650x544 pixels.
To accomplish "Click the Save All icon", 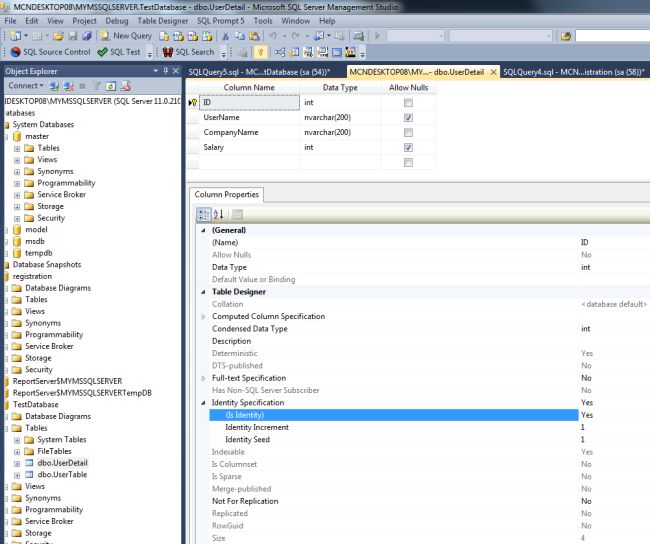I will 87,36.
